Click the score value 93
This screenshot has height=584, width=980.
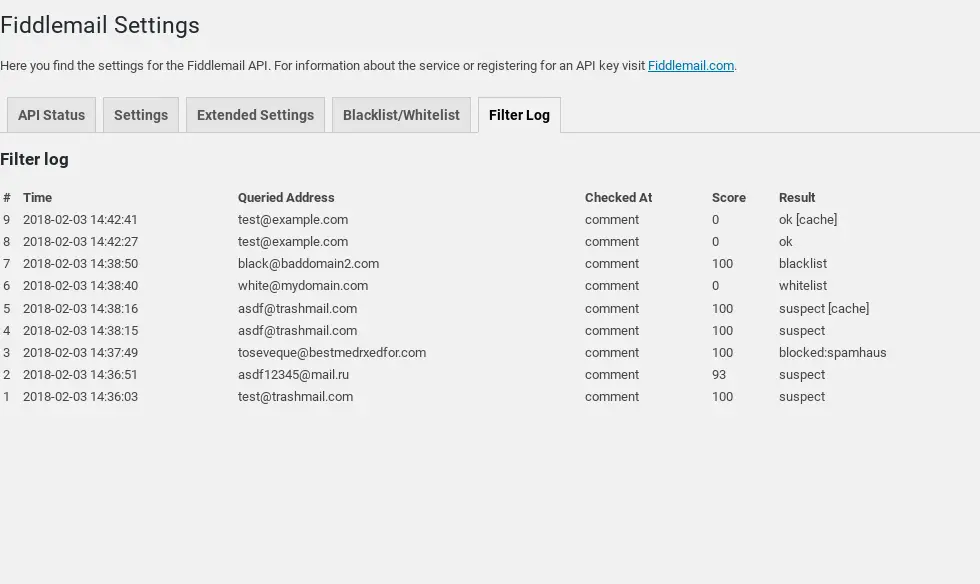[719, 375]
